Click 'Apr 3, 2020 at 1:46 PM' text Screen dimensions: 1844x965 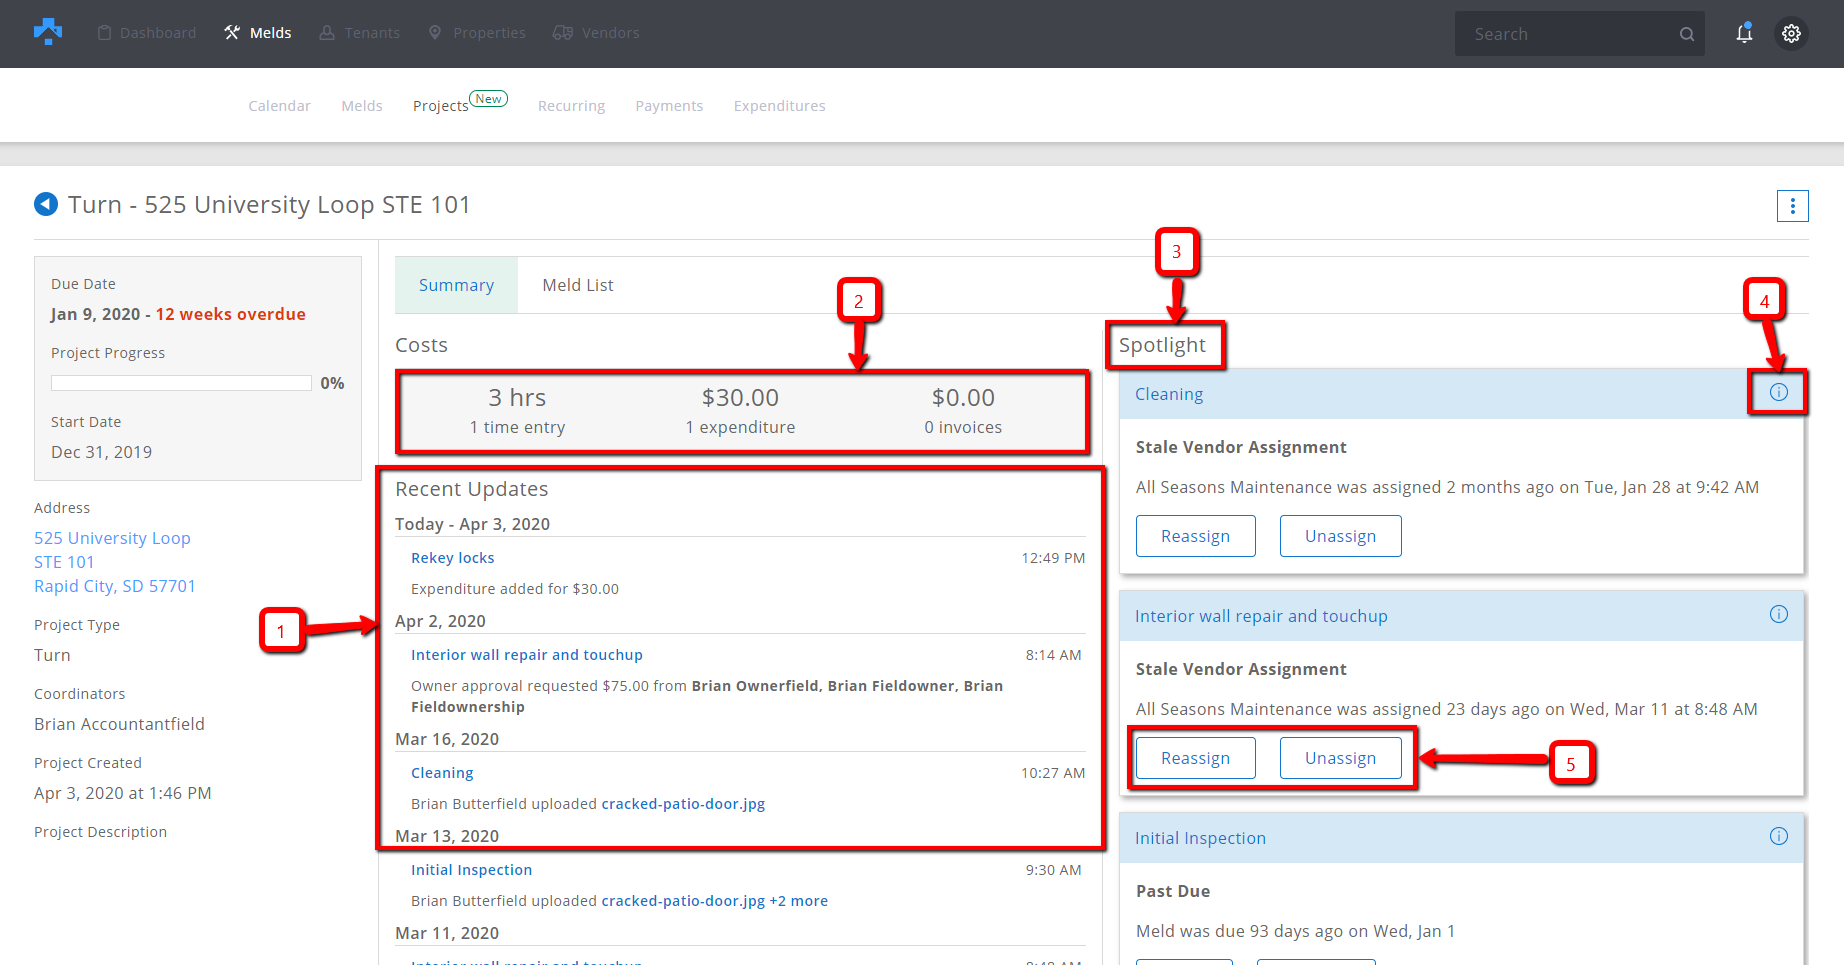[123, 793]
